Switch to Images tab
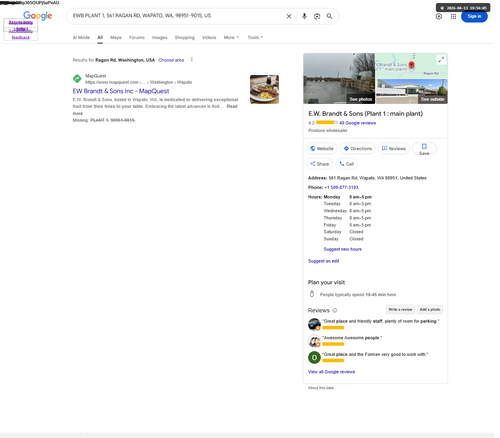The width and height of the screenshot is (500, 438). pyautogui.click(x=160, y=38)
